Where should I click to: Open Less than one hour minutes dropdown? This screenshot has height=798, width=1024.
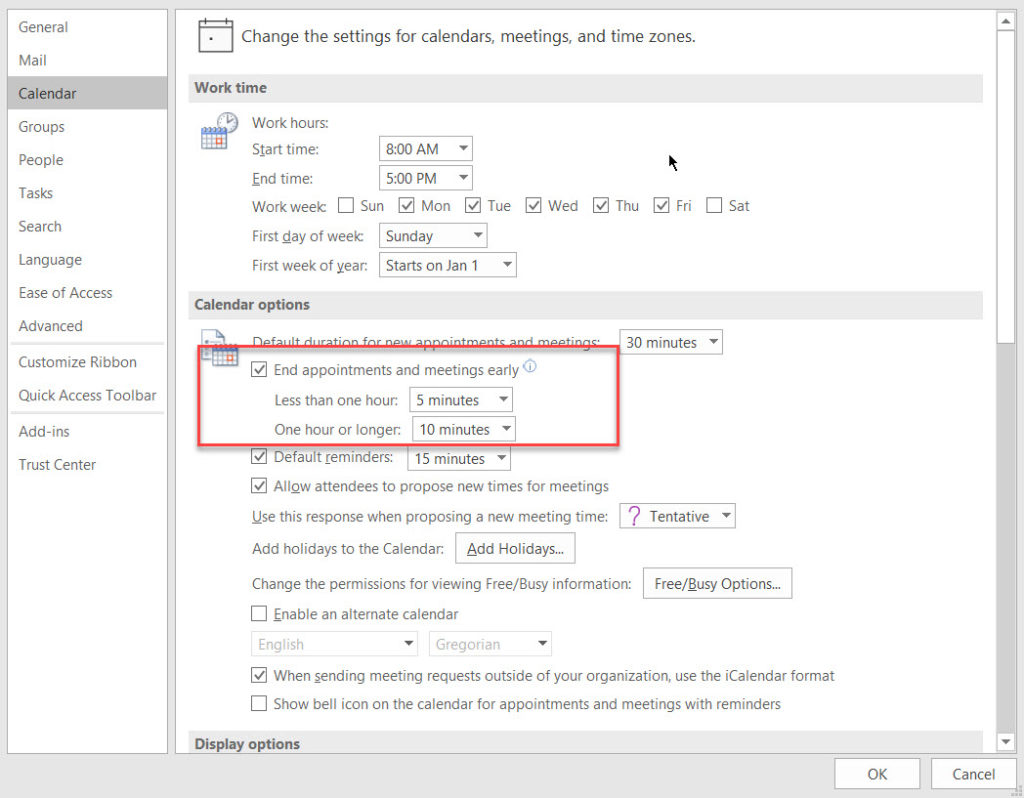461,400
